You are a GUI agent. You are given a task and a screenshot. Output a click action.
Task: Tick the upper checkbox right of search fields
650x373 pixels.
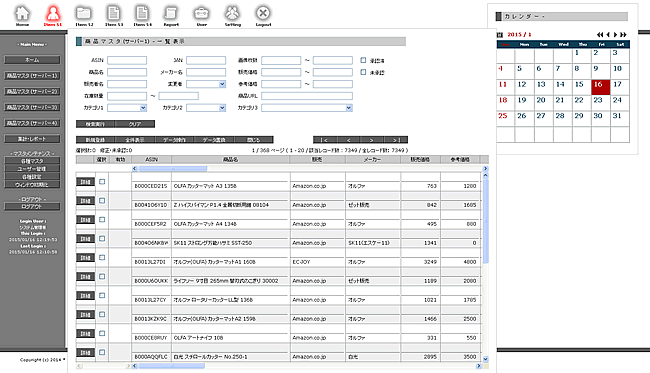coord(364,60)
